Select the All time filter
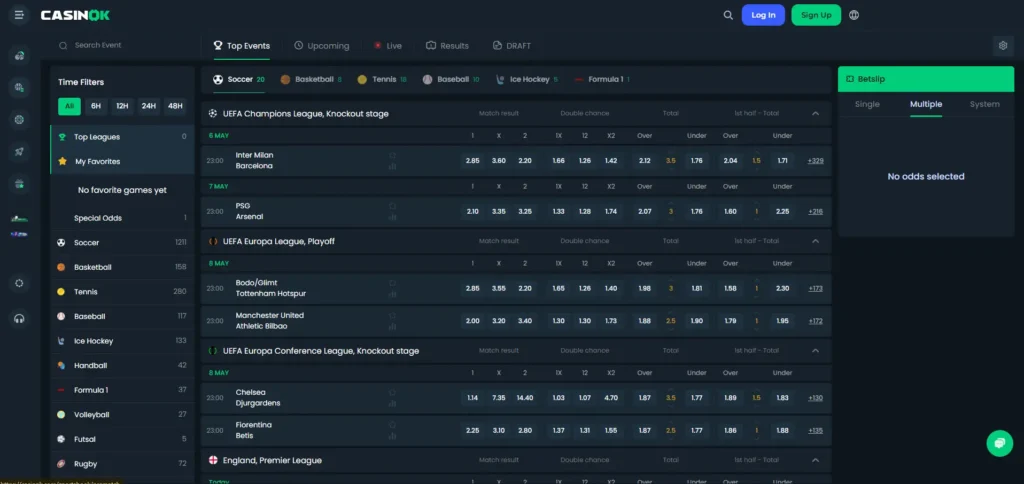The height and width of the screenshot is (484, 1024). tap(69, 106)
